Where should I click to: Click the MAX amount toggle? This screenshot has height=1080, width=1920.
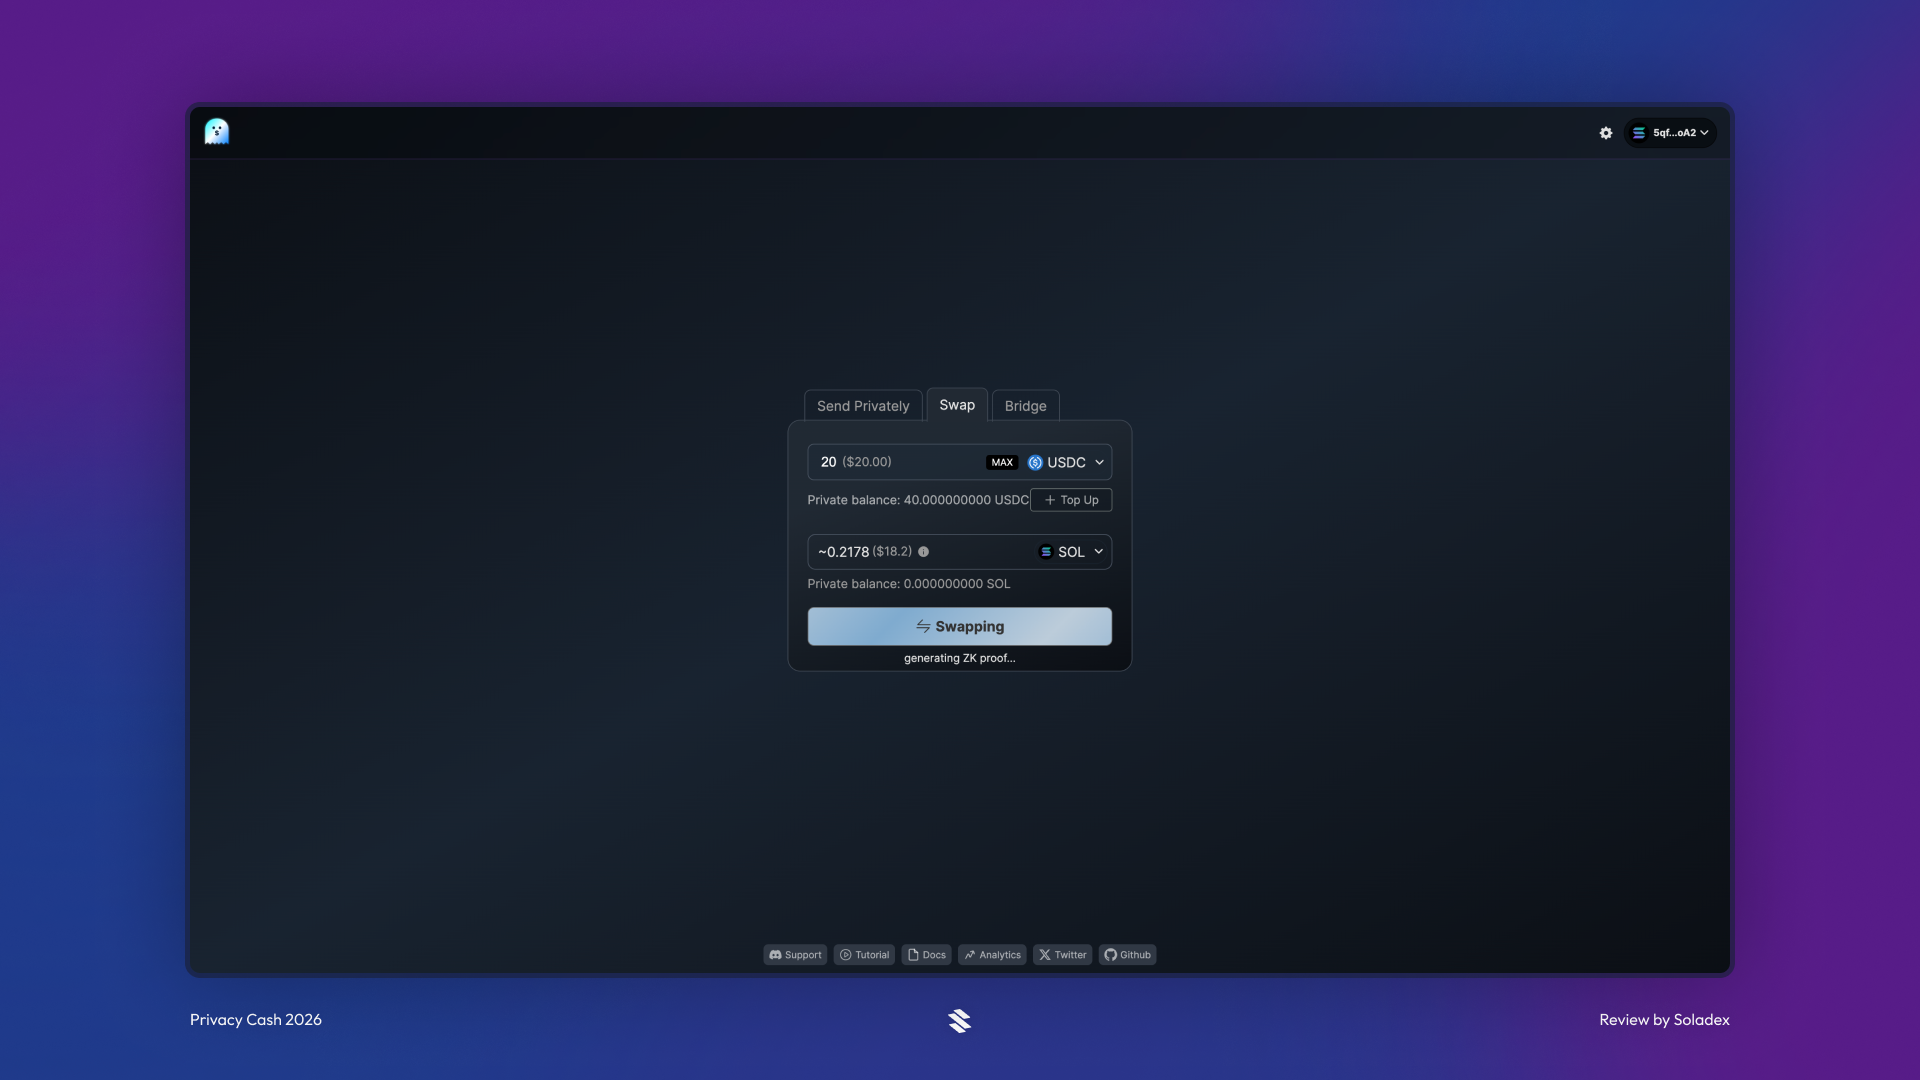coord(1001,462)
